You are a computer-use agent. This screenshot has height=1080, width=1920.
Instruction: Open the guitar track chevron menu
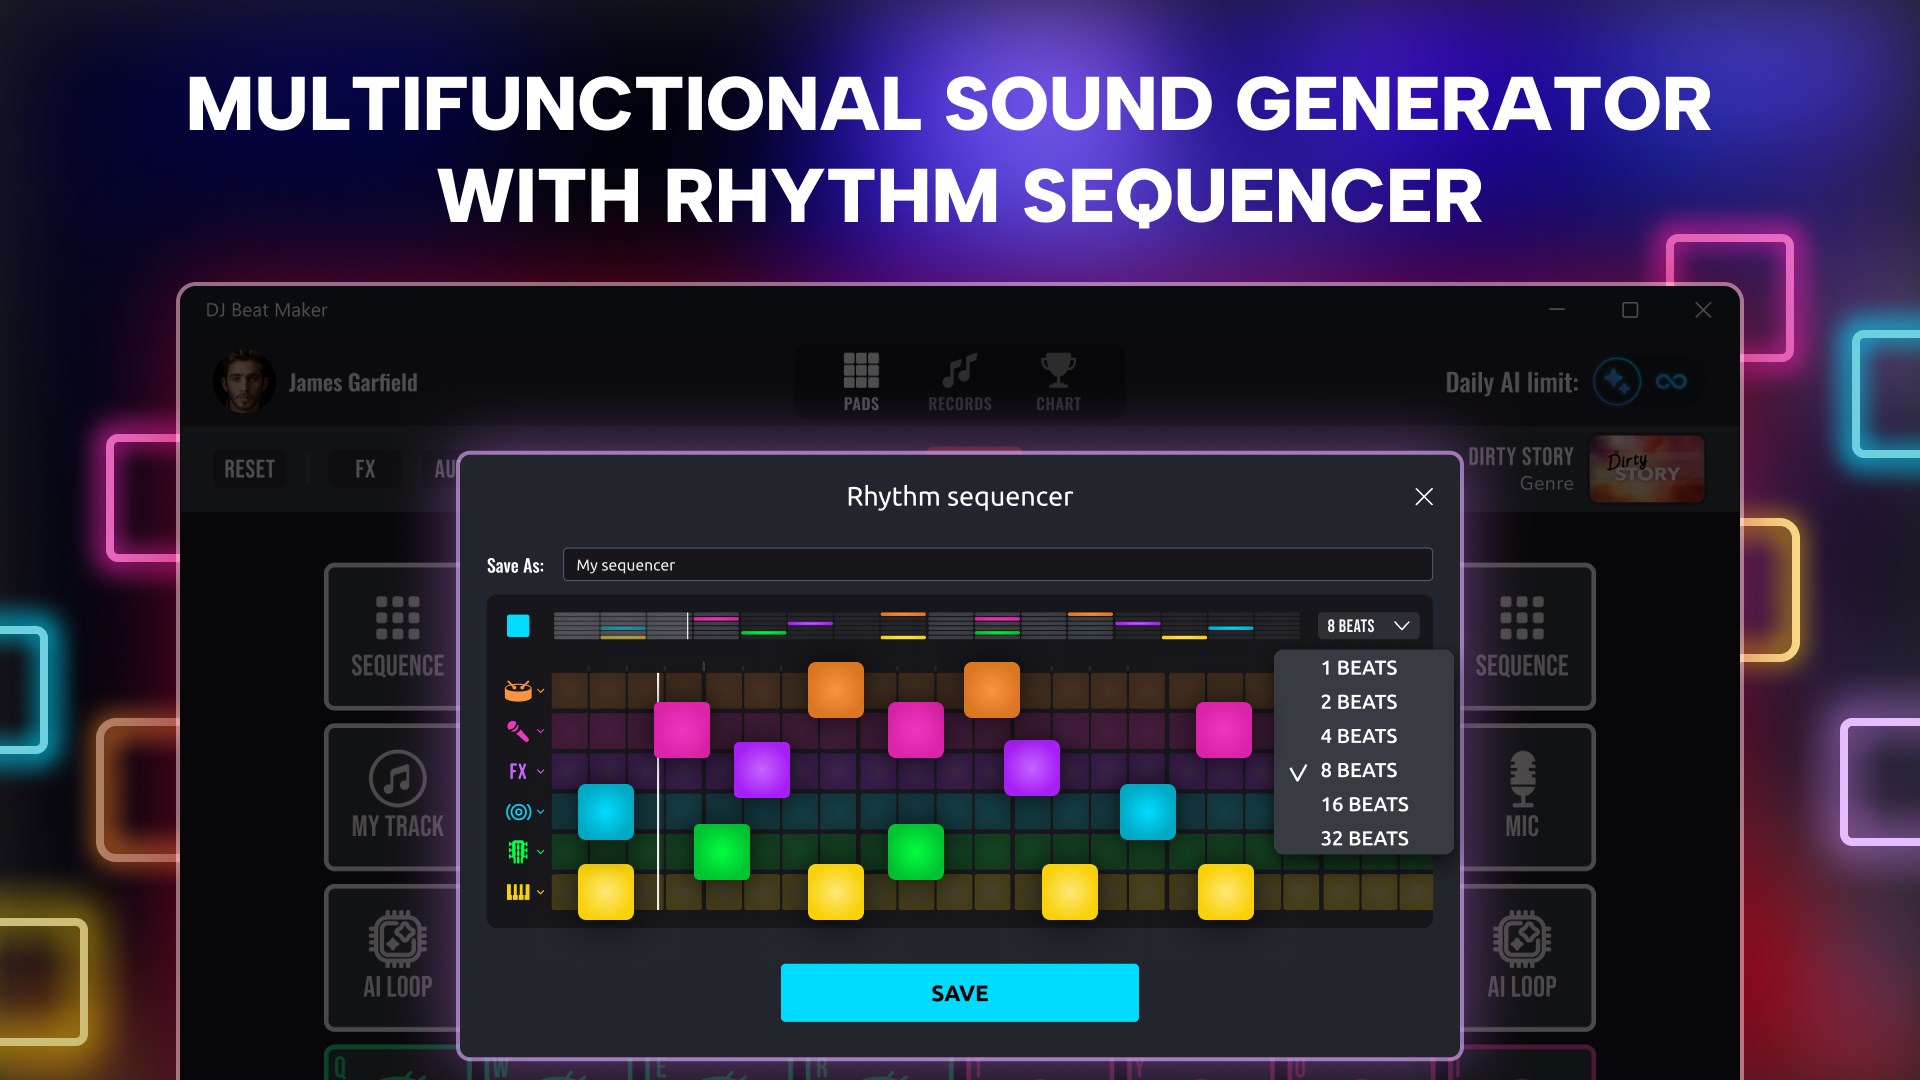[542, 851]
